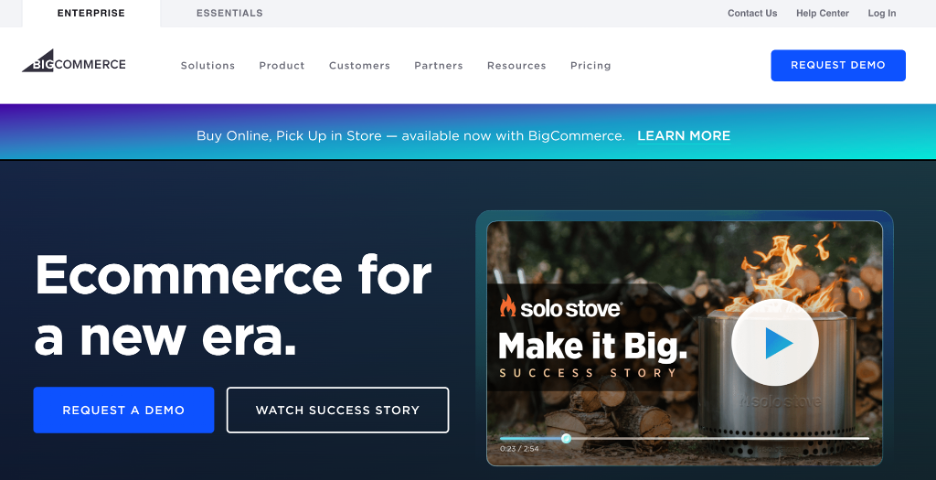The width and height of the screenshot is (936, 480).
Task: Open the Resources menu item
Action: point(516,66)
